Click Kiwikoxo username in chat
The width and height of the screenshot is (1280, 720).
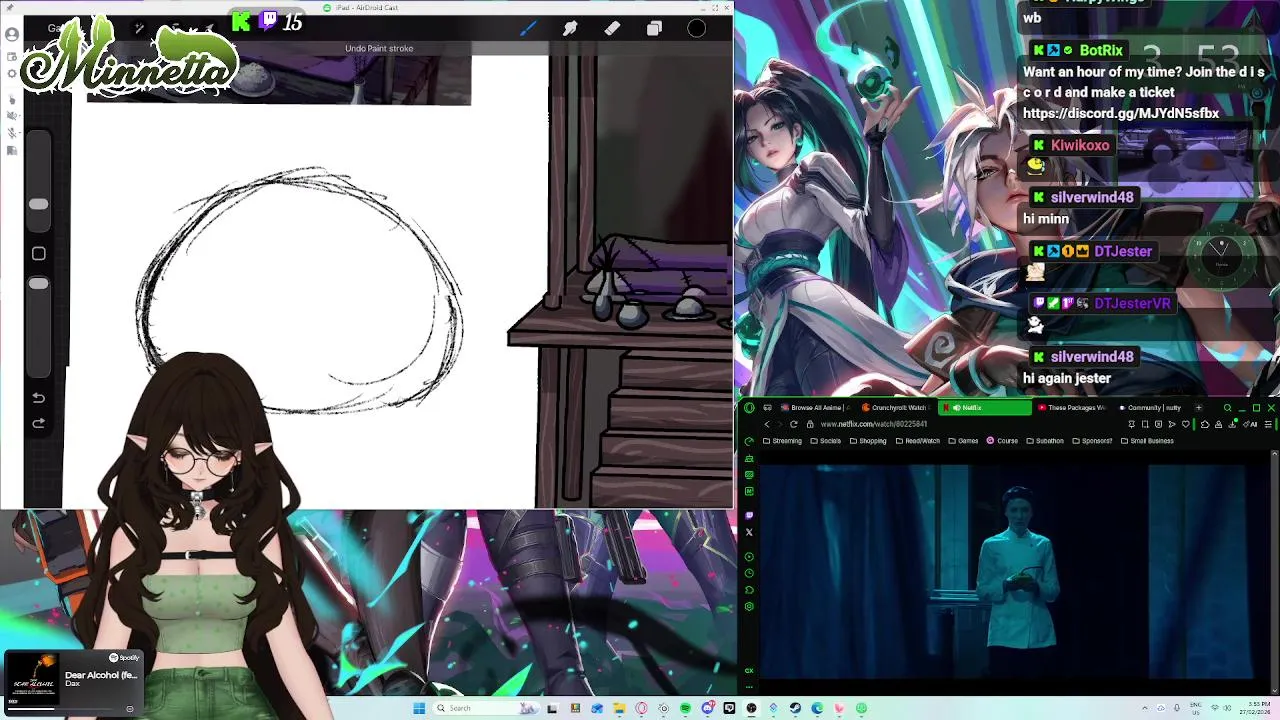(1080, 145)
